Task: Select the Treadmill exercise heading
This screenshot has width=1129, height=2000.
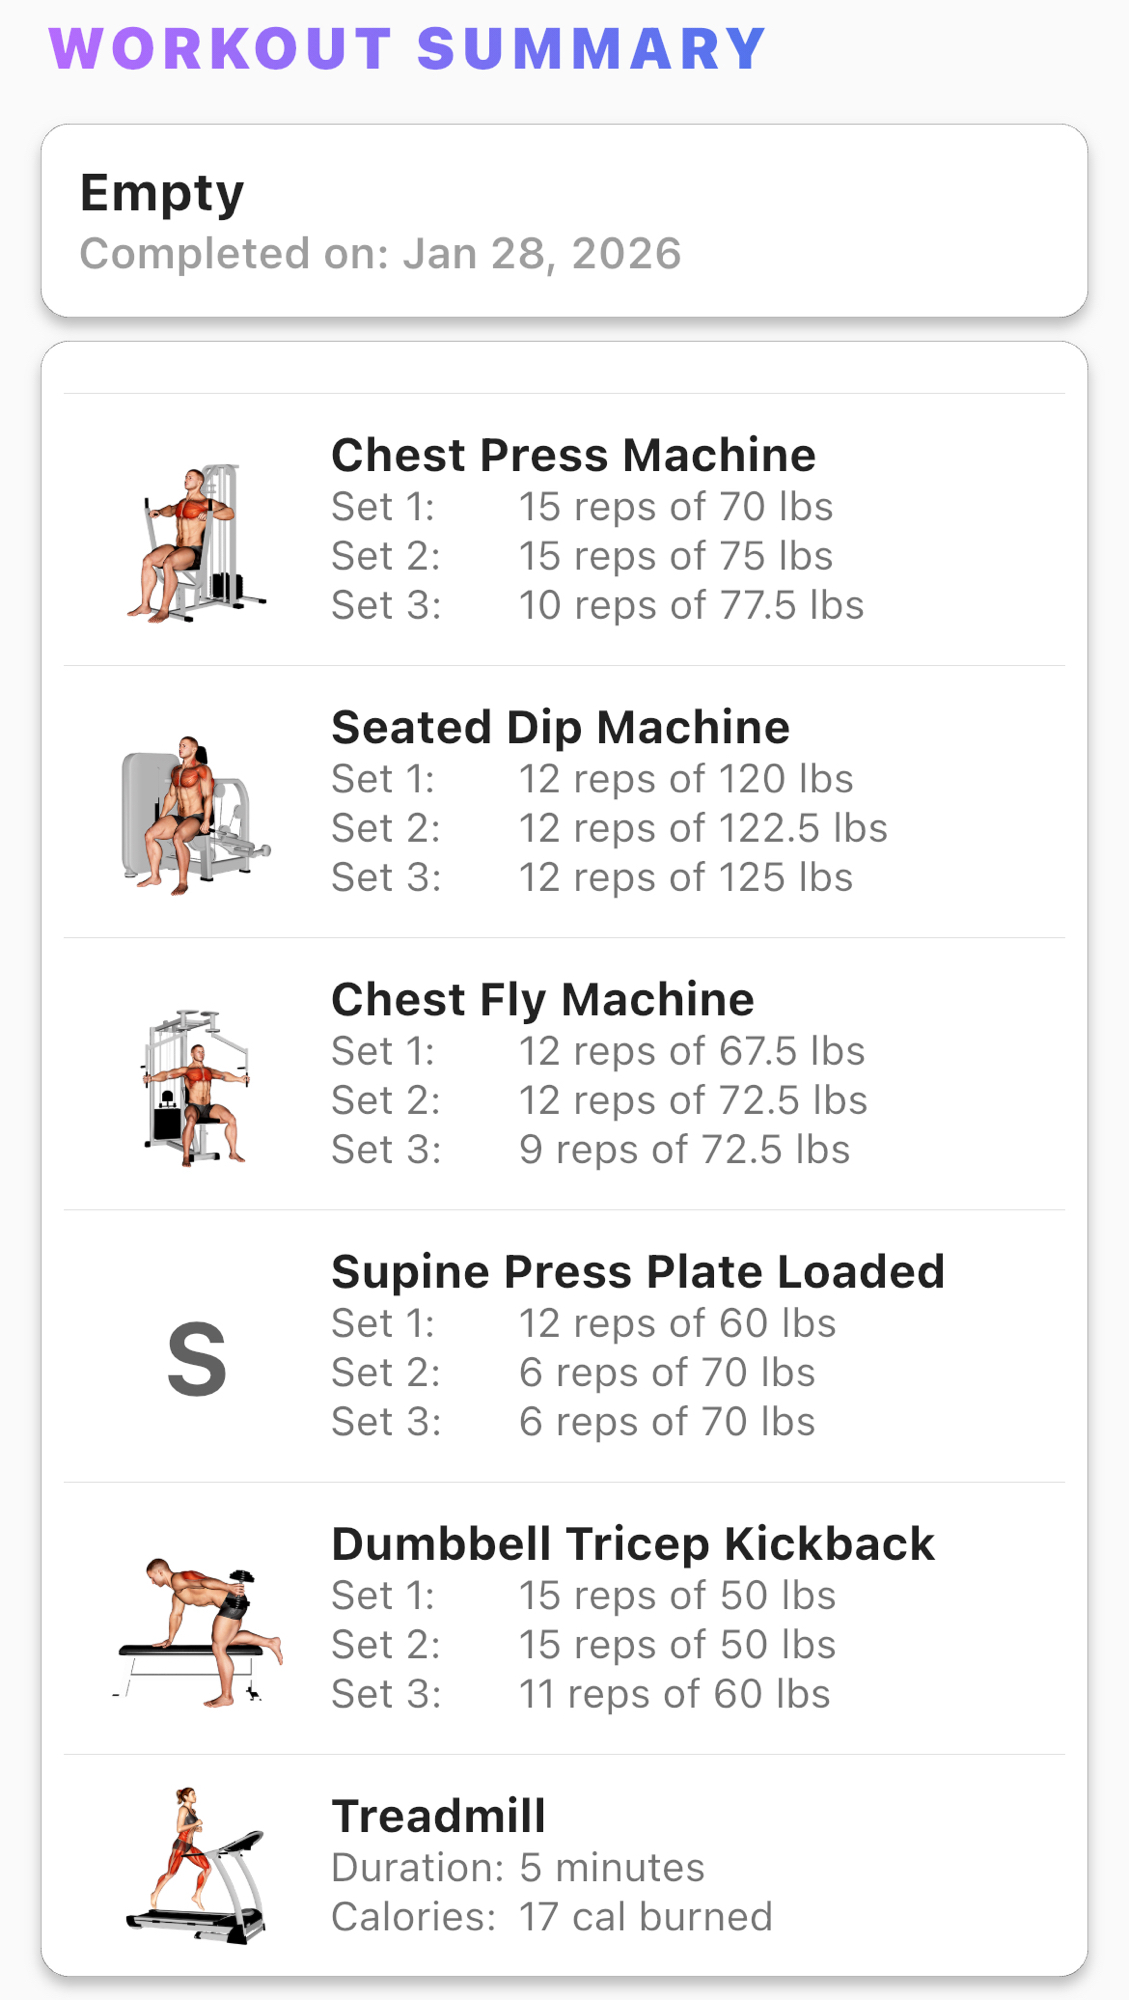Action: [438, 1816]
